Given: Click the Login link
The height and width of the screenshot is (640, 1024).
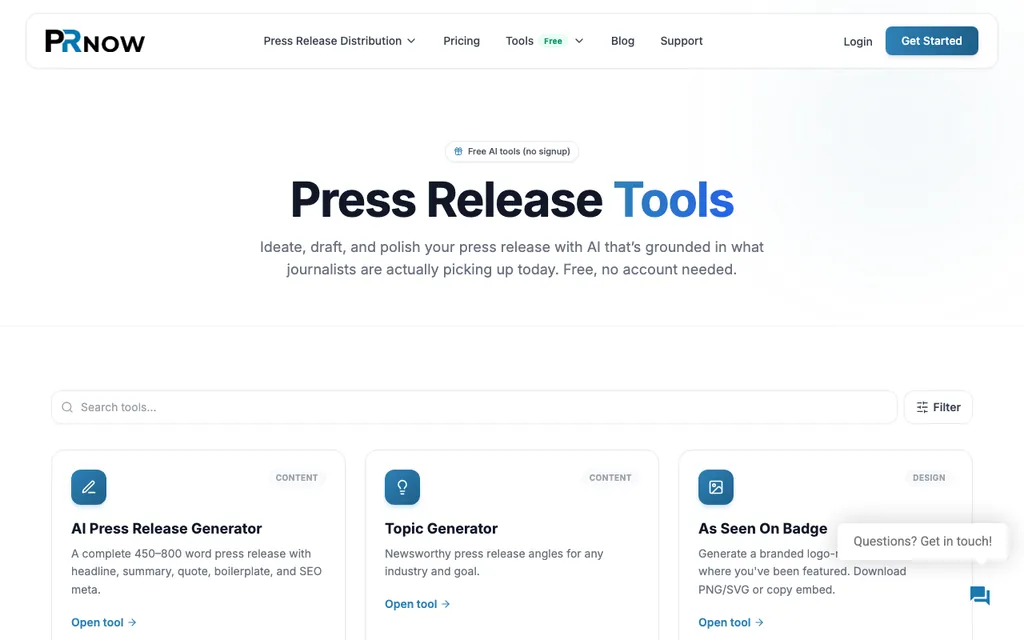Looking at the screenshot, I should point(857,42).
